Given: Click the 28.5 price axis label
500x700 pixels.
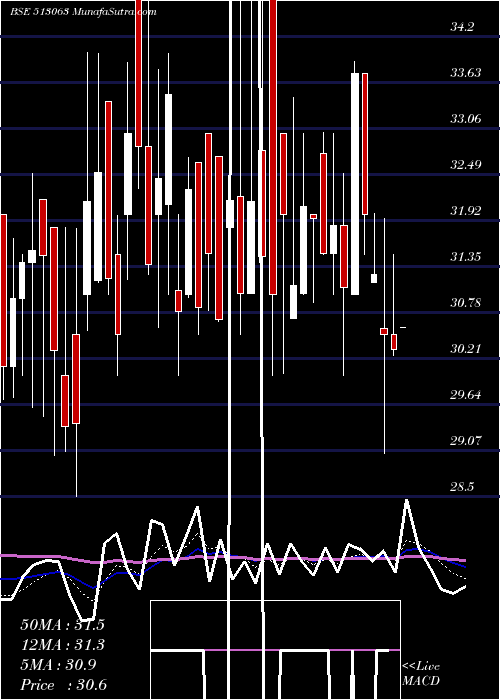Looking at the screenshot, I should [x=462, y=487].
